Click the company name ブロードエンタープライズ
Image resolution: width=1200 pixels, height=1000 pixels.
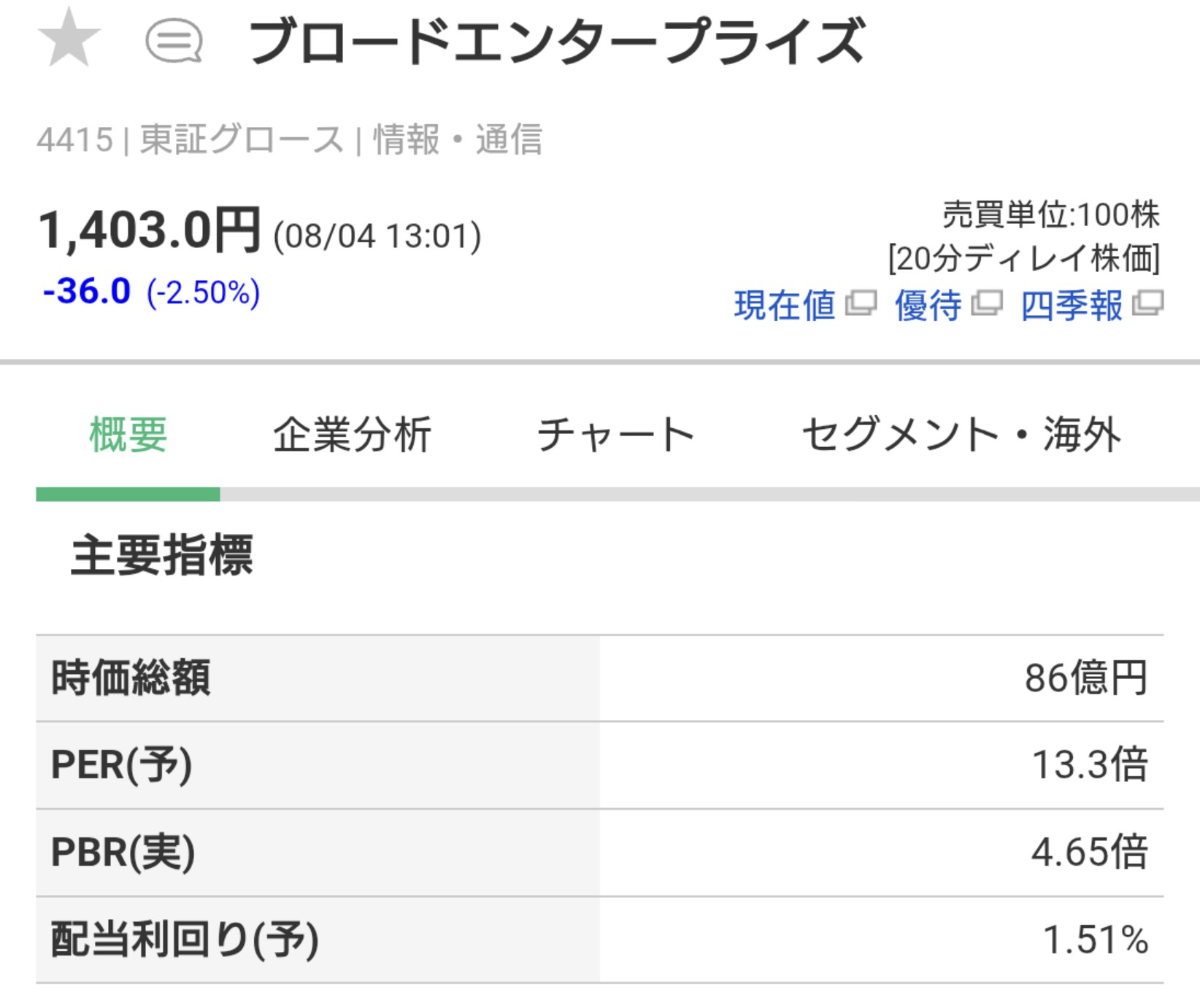point(556,42)
